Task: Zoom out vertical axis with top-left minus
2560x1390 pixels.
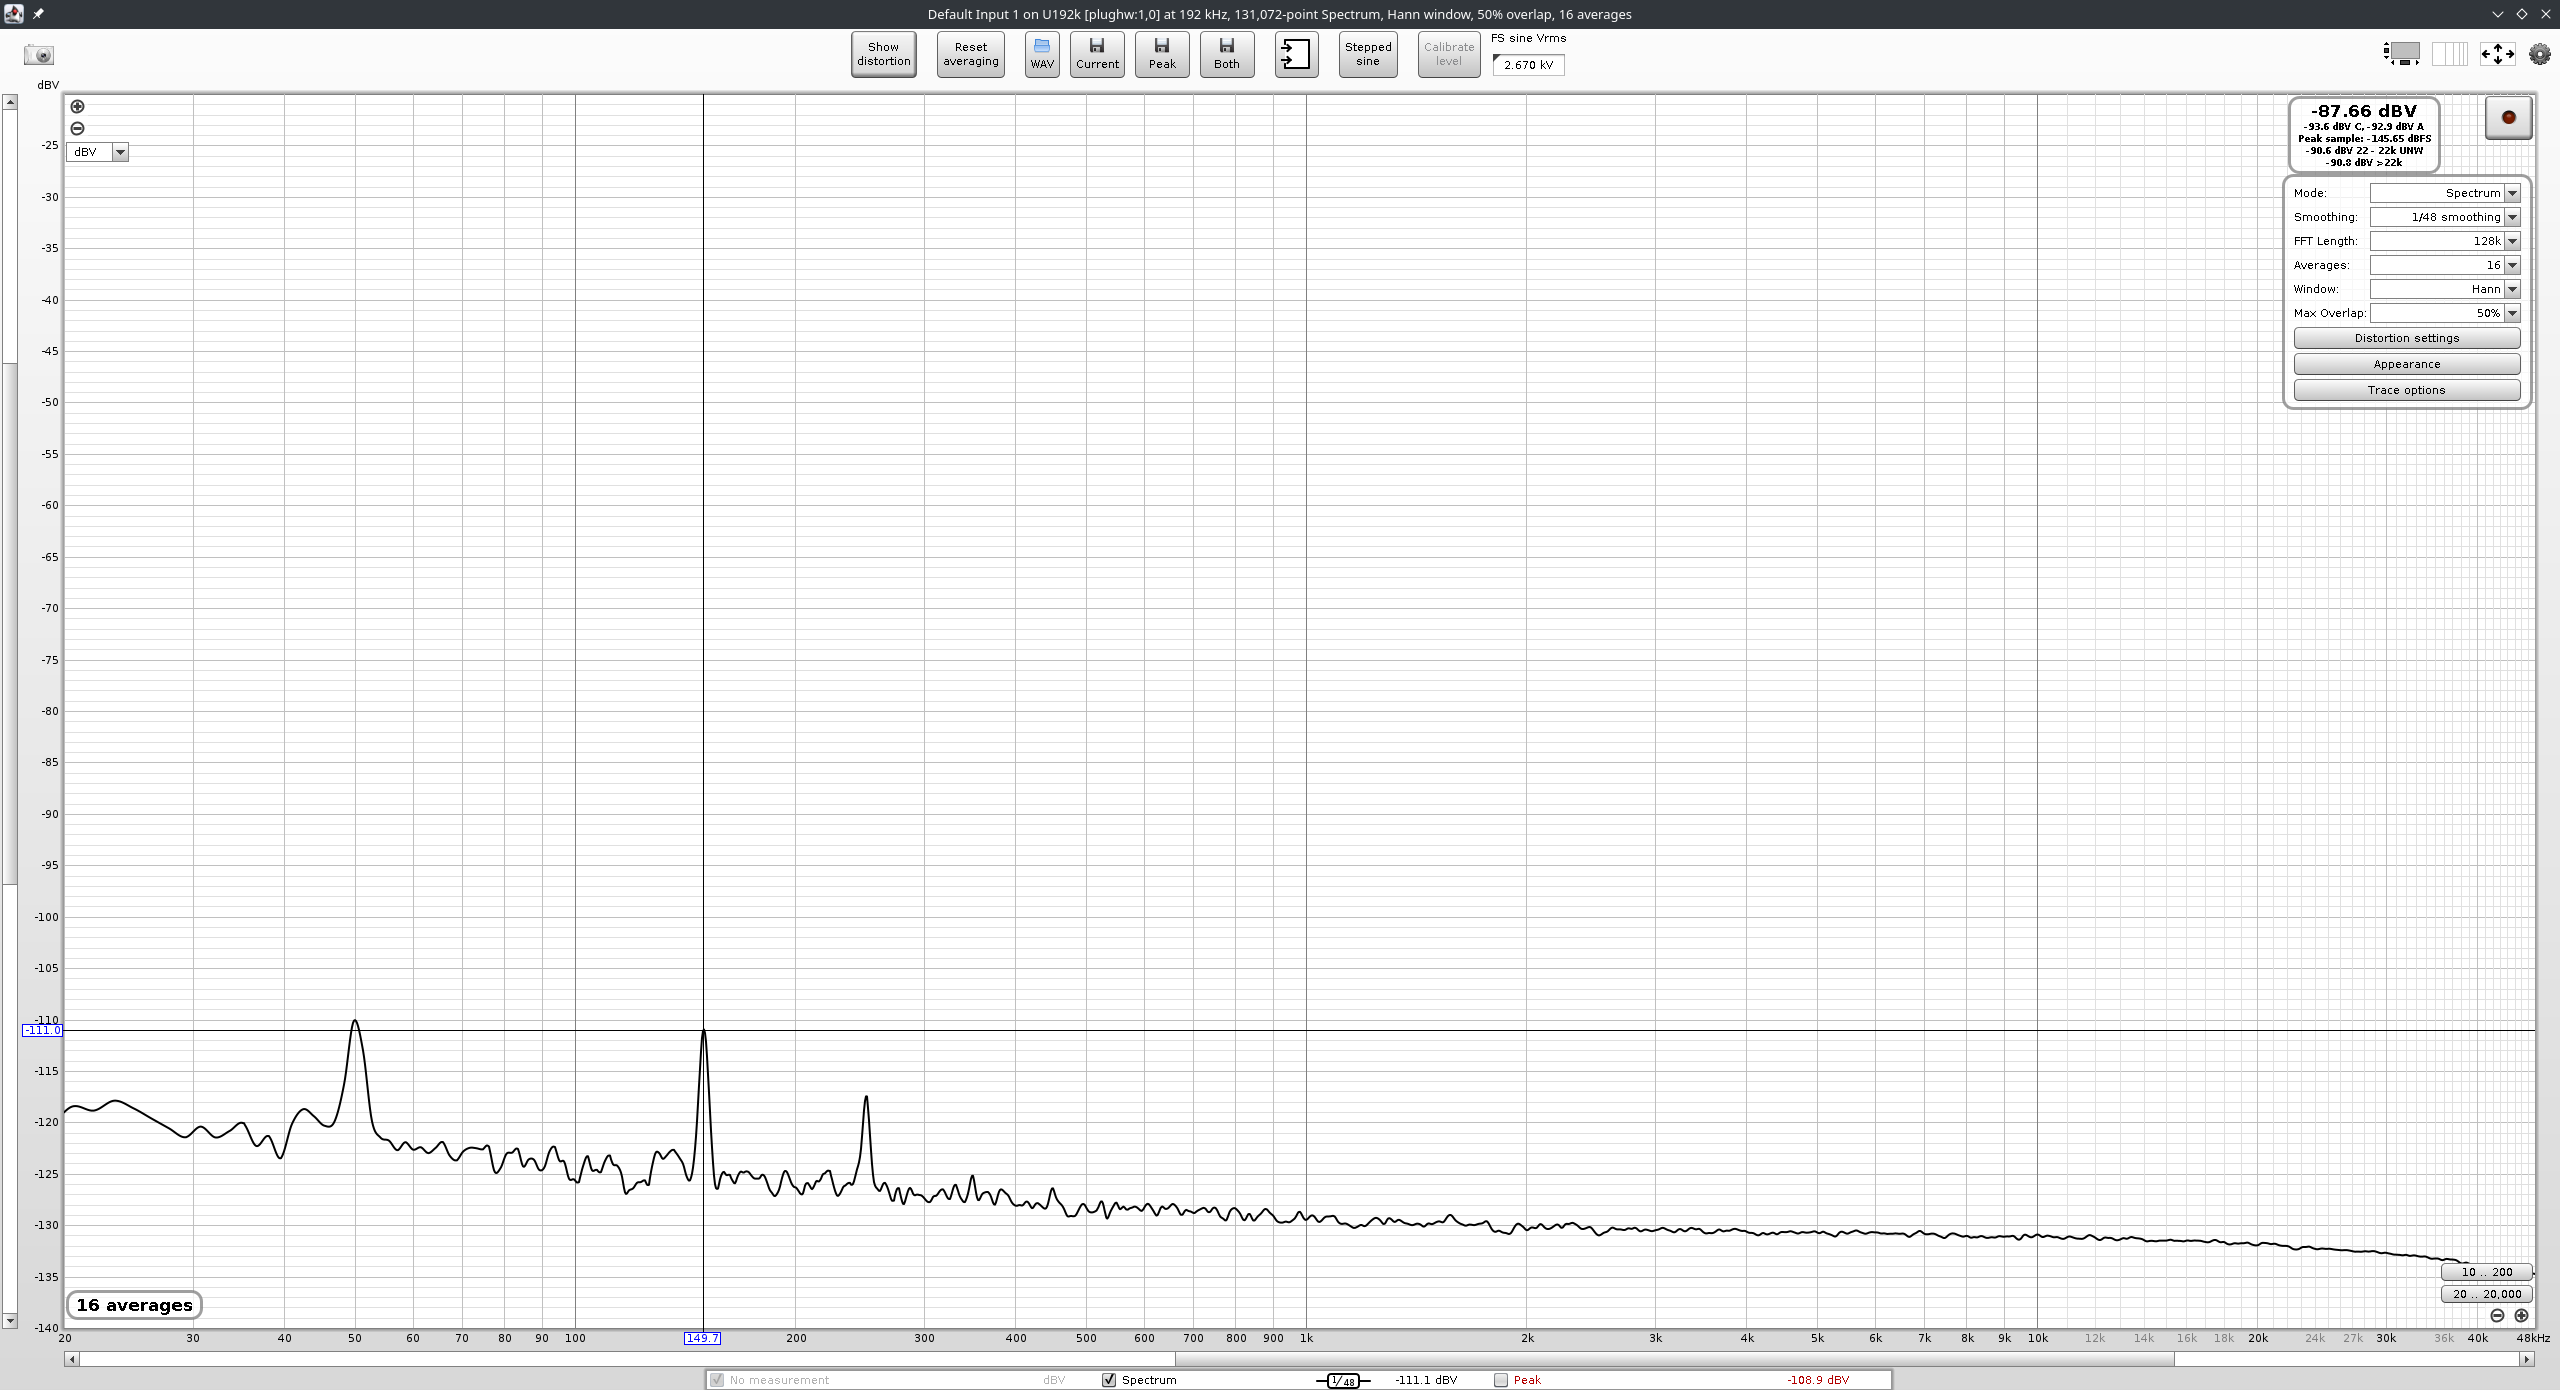Action: click(77, 128)
